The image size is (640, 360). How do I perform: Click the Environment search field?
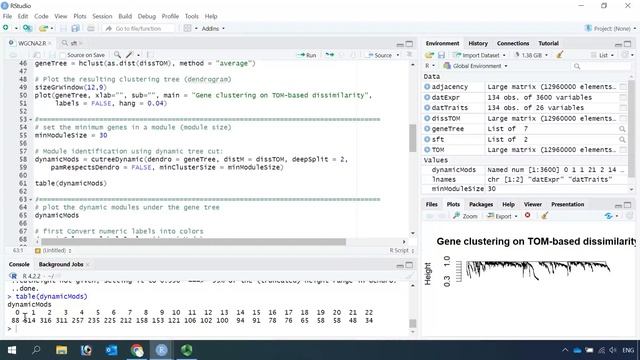pos(601,66)
